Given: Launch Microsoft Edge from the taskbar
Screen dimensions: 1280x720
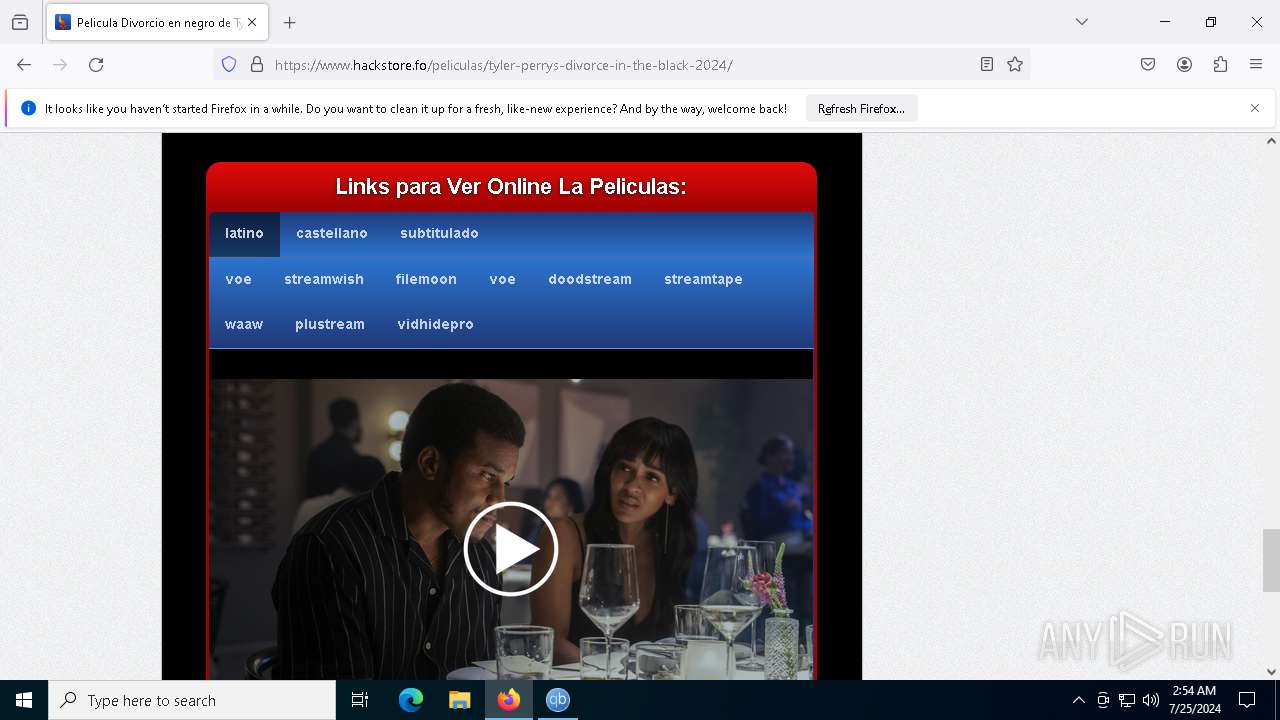Looking at the screenshot, I should pyautogui.click(x=411, y=700).
